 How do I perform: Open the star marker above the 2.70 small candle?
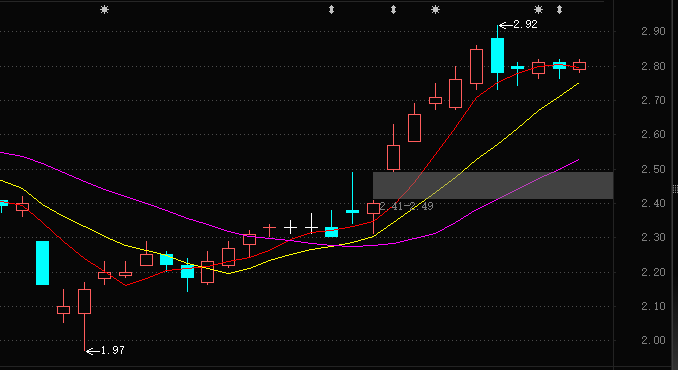click(x=435, y=10)
